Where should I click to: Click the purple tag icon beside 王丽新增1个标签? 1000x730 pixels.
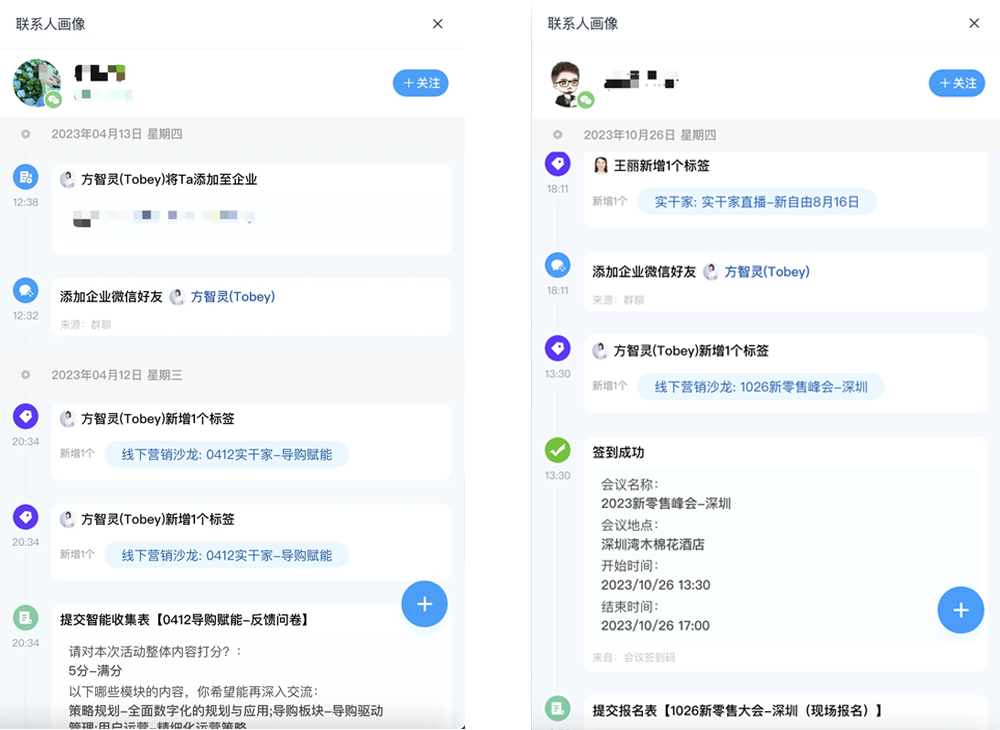[557, 163]
